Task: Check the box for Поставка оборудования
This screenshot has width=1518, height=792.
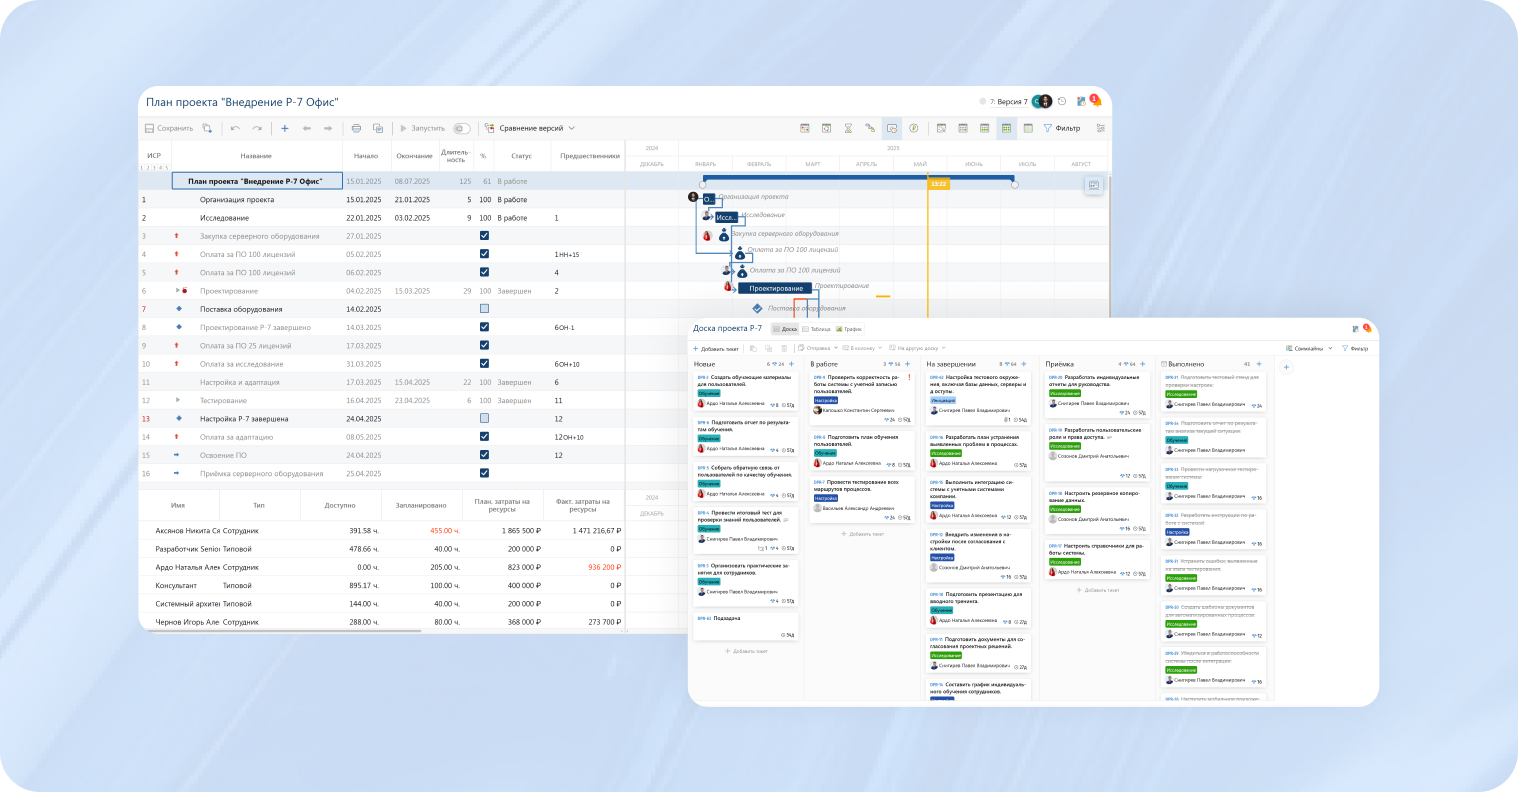Action: click(485, 309)
